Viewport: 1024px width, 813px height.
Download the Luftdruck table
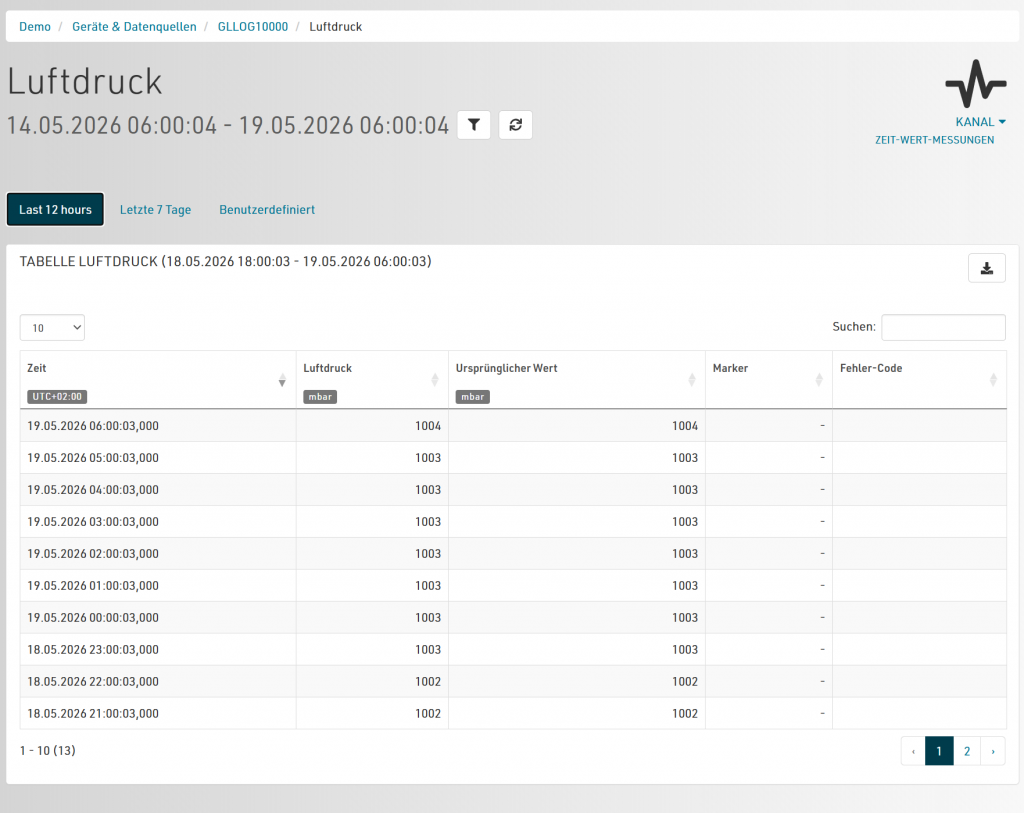point(986,268)
